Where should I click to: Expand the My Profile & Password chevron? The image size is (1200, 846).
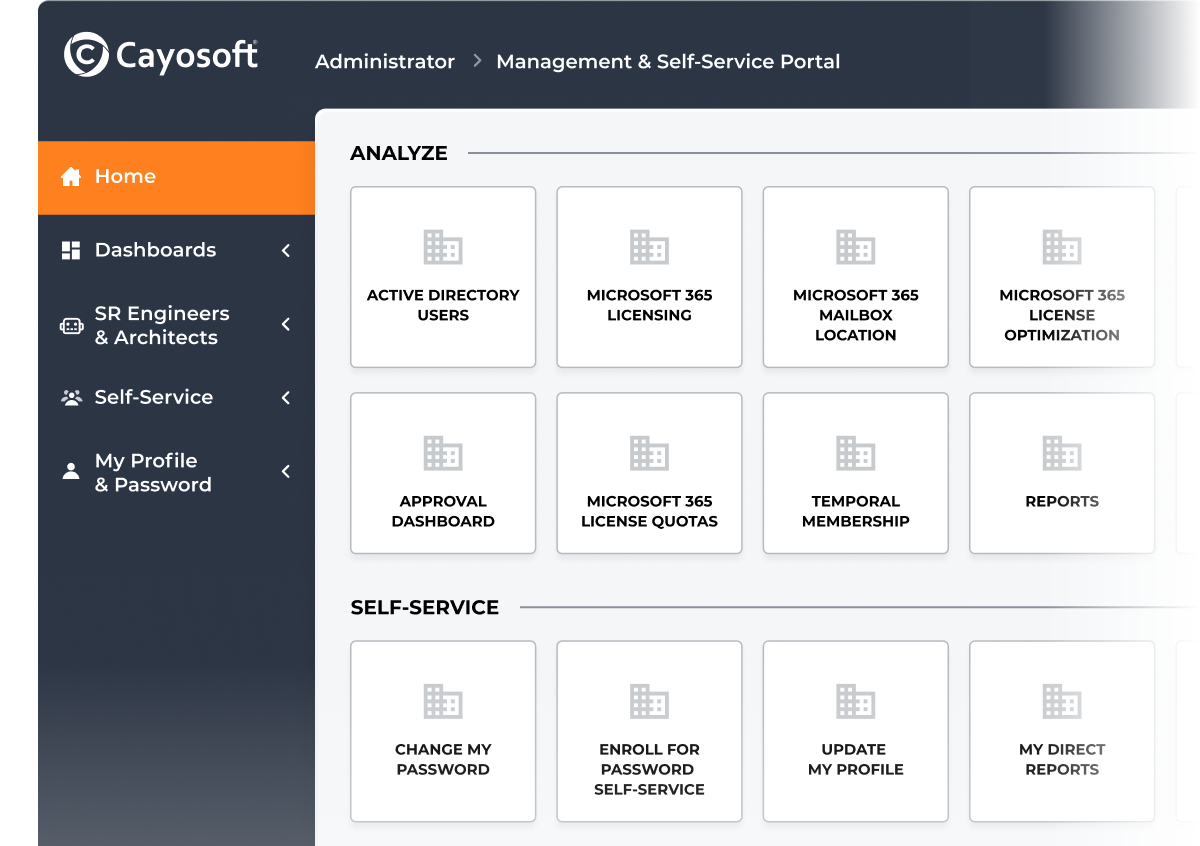[286, 471]
